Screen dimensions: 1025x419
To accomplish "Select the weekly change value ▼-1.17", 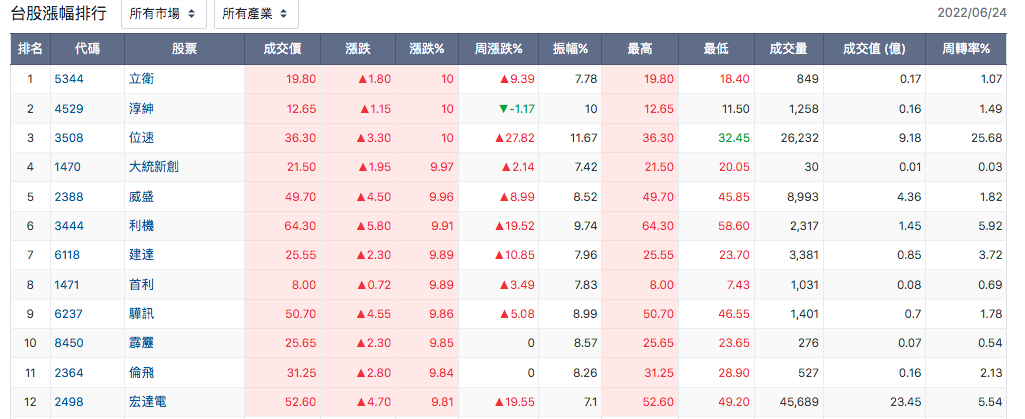I will (x=516, y=109).
